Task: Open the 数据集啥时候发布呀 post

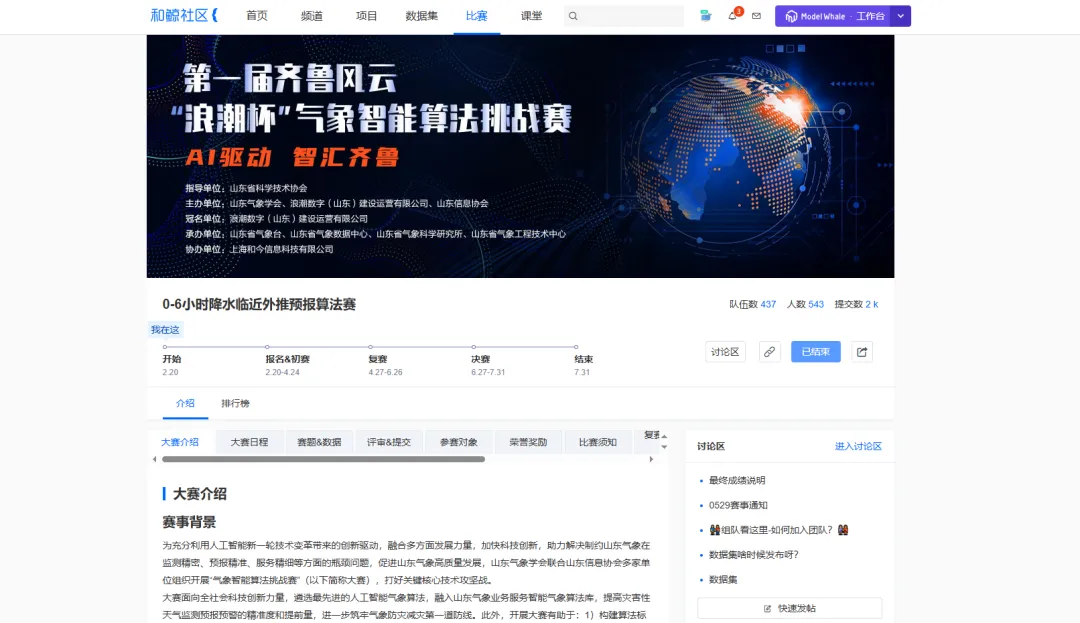Action: [754, 555]
